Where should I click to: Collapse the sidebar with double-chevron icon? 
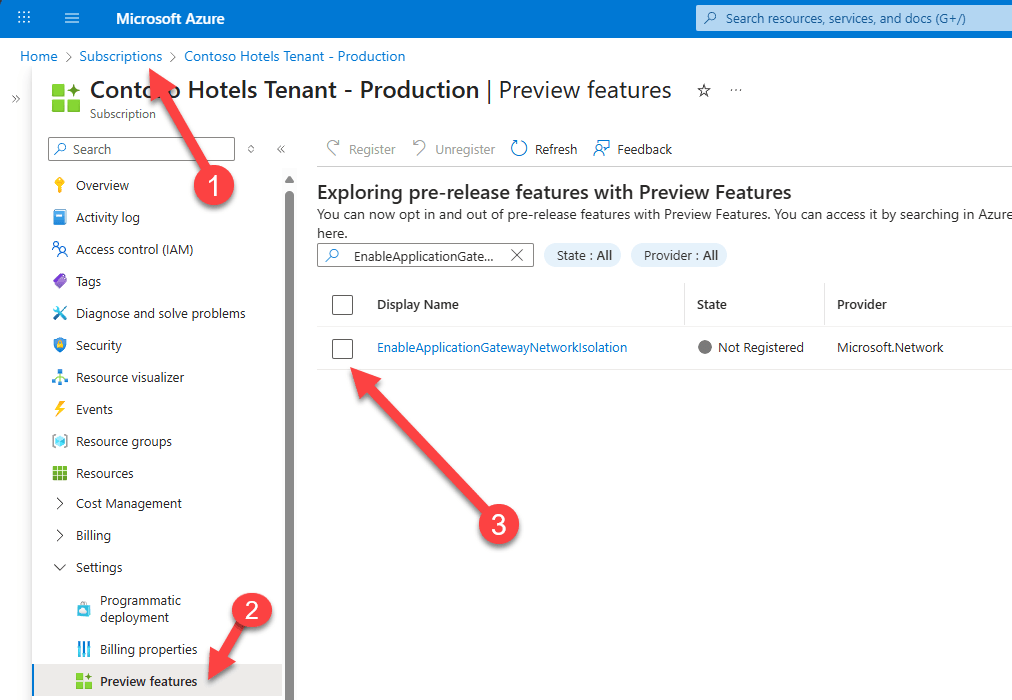point(281,149)
